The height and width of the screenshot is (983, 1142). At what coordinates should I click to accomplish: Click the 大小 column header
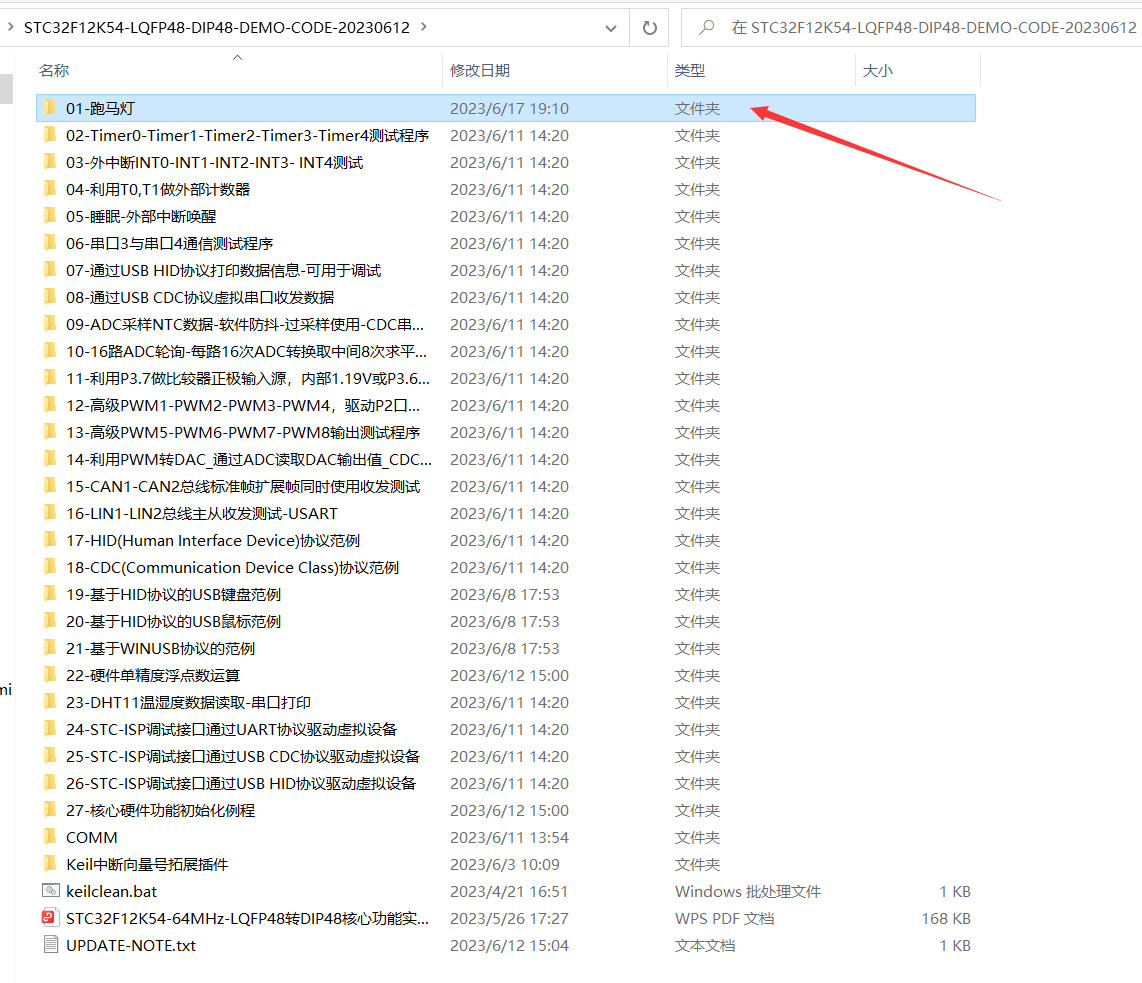pyautogui.click(x=877, y=70)
